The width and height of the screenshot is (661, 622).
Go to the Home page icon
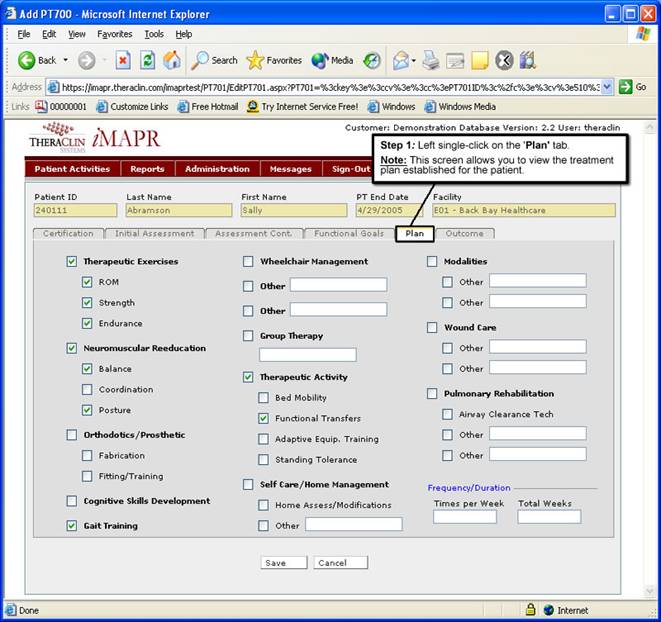coord(173,60)
